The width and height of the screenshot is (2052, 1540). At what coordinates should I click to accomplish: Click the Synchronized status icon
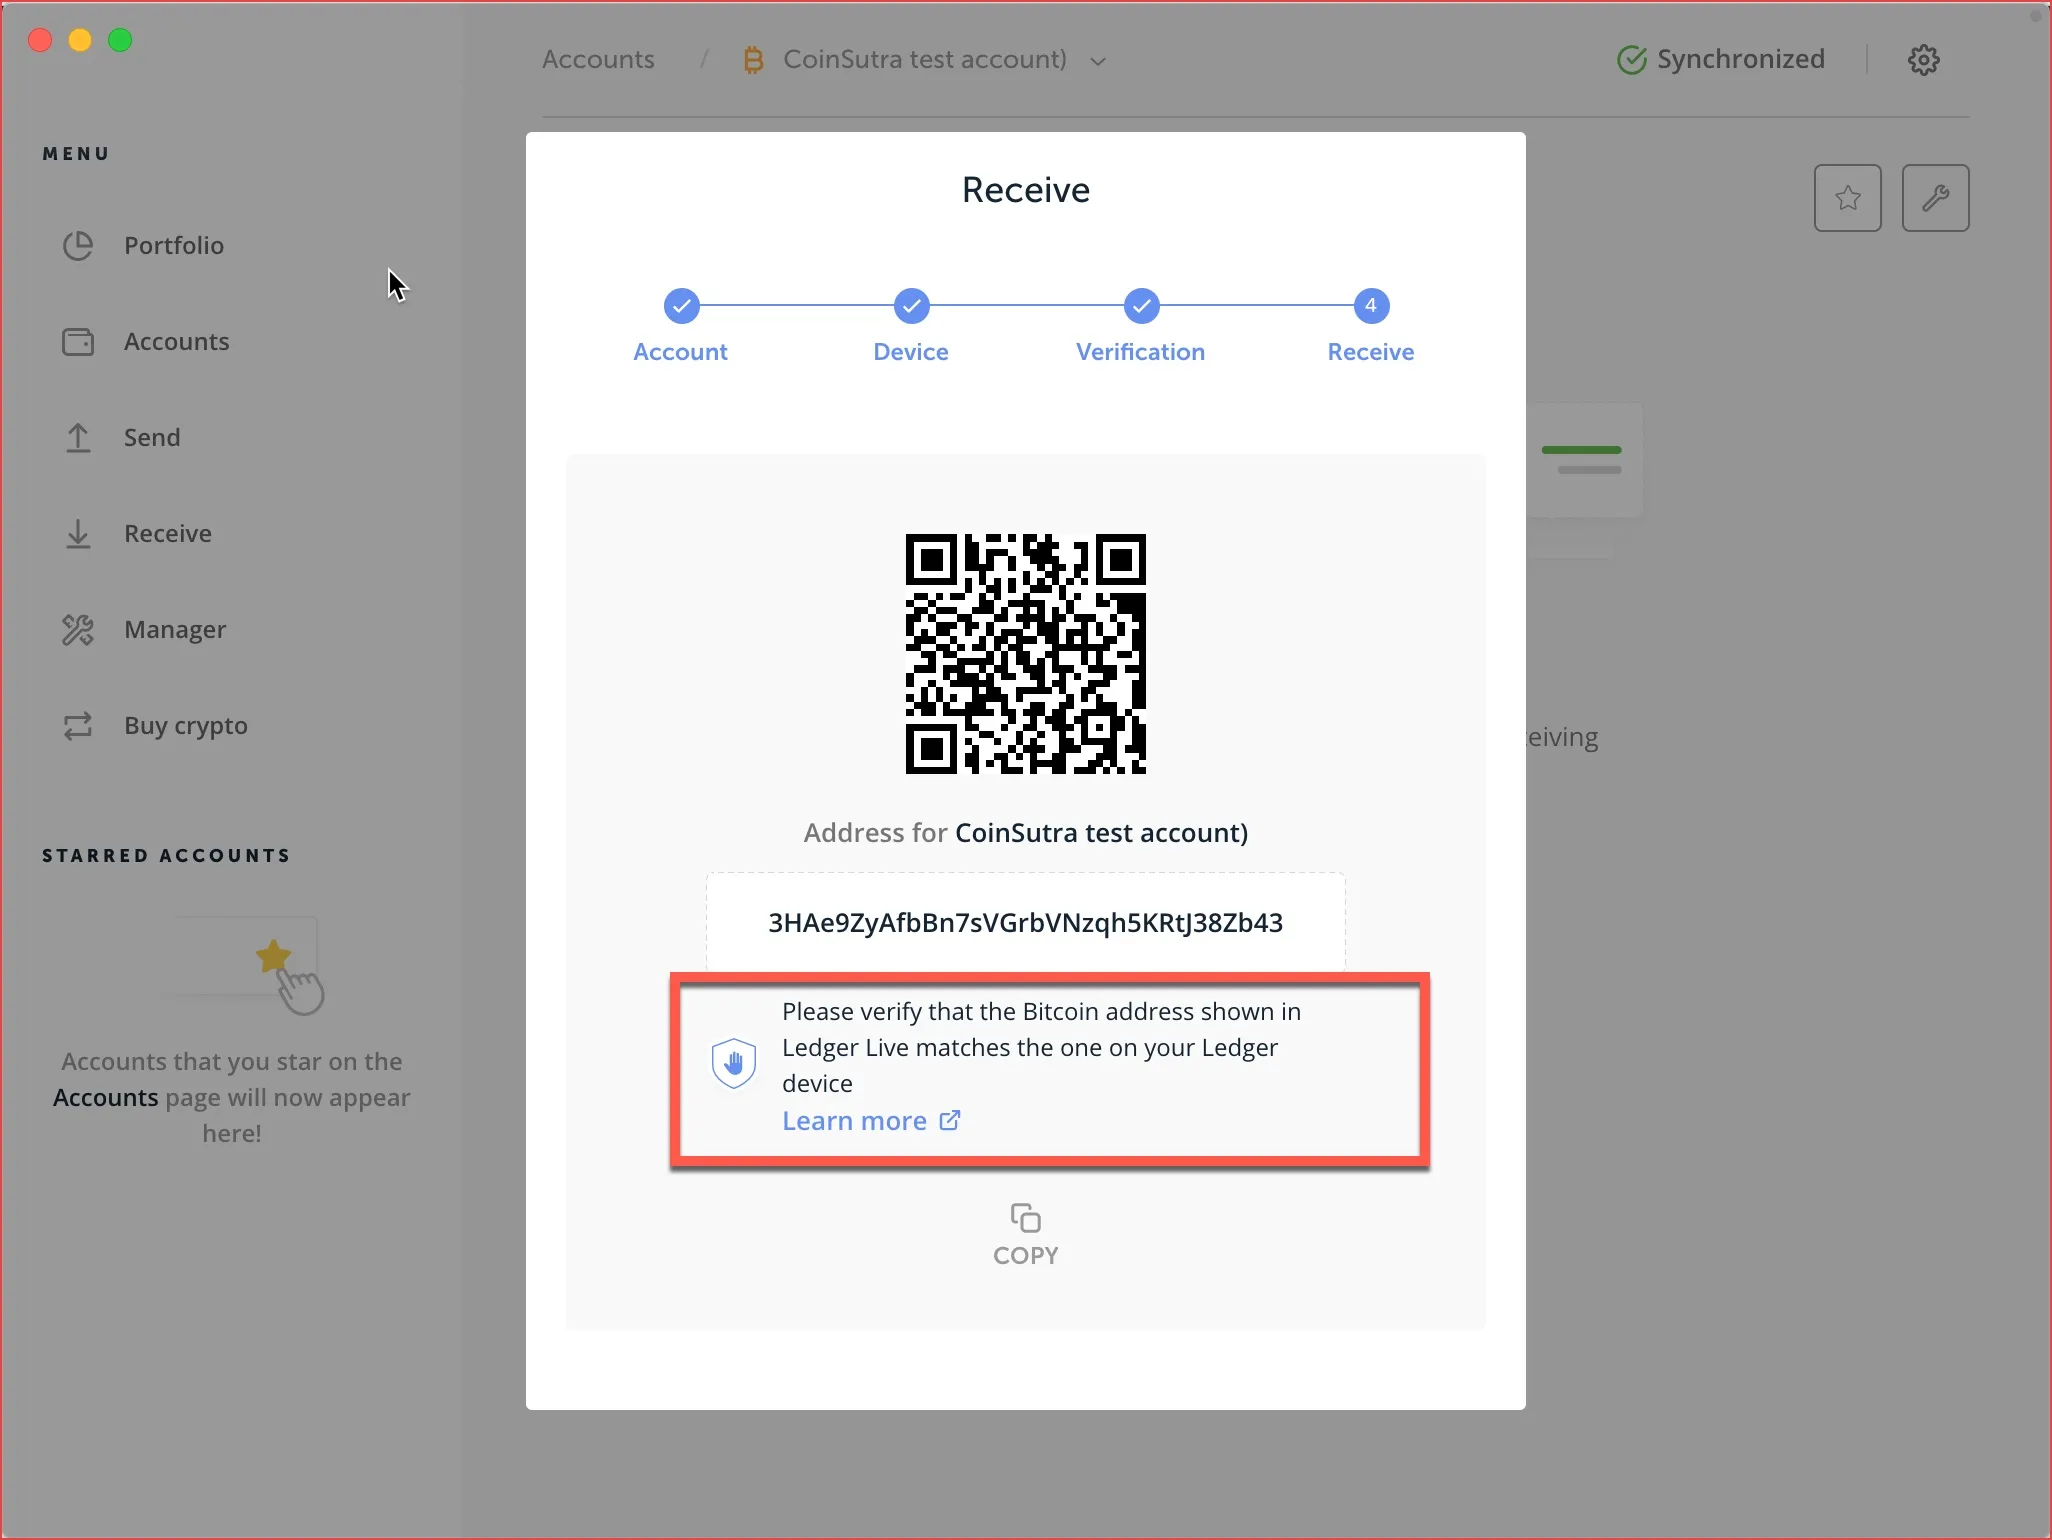(1632, 58)
